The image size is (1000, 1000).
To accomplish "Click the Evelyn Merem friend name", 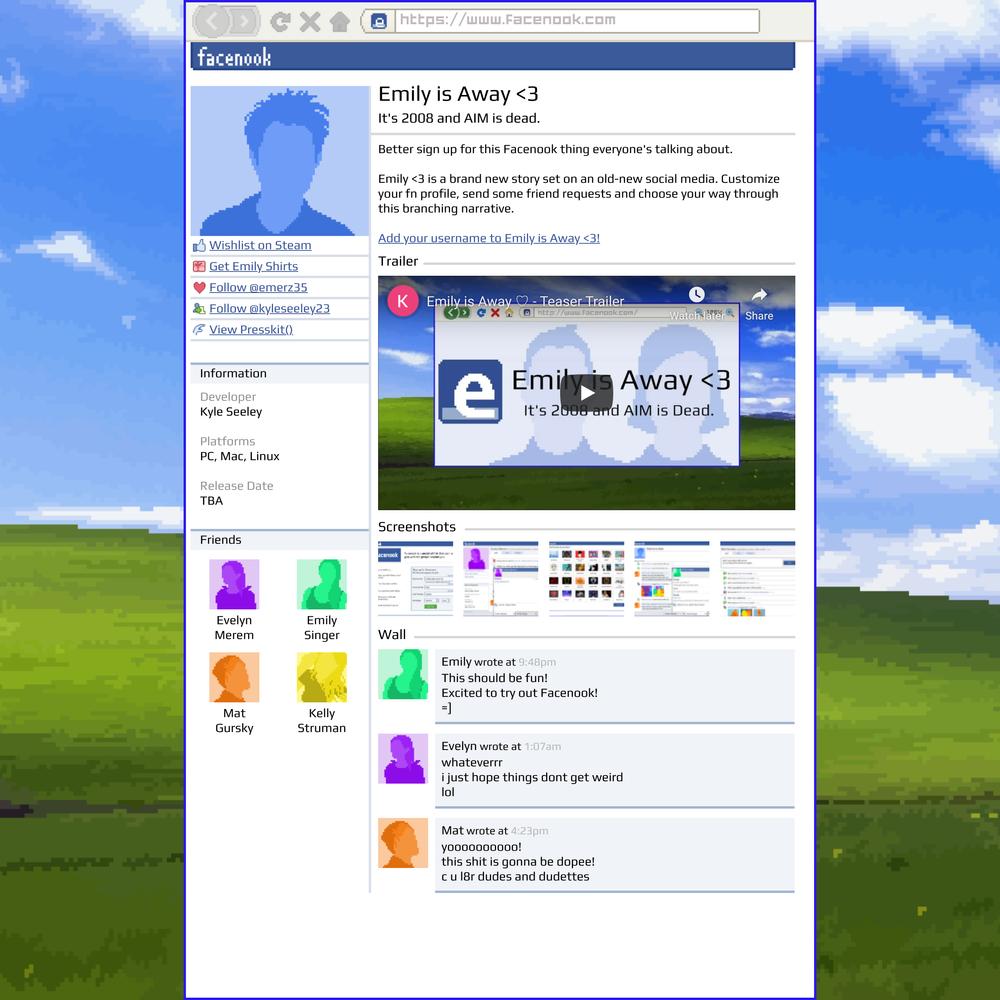I will 234,628.
